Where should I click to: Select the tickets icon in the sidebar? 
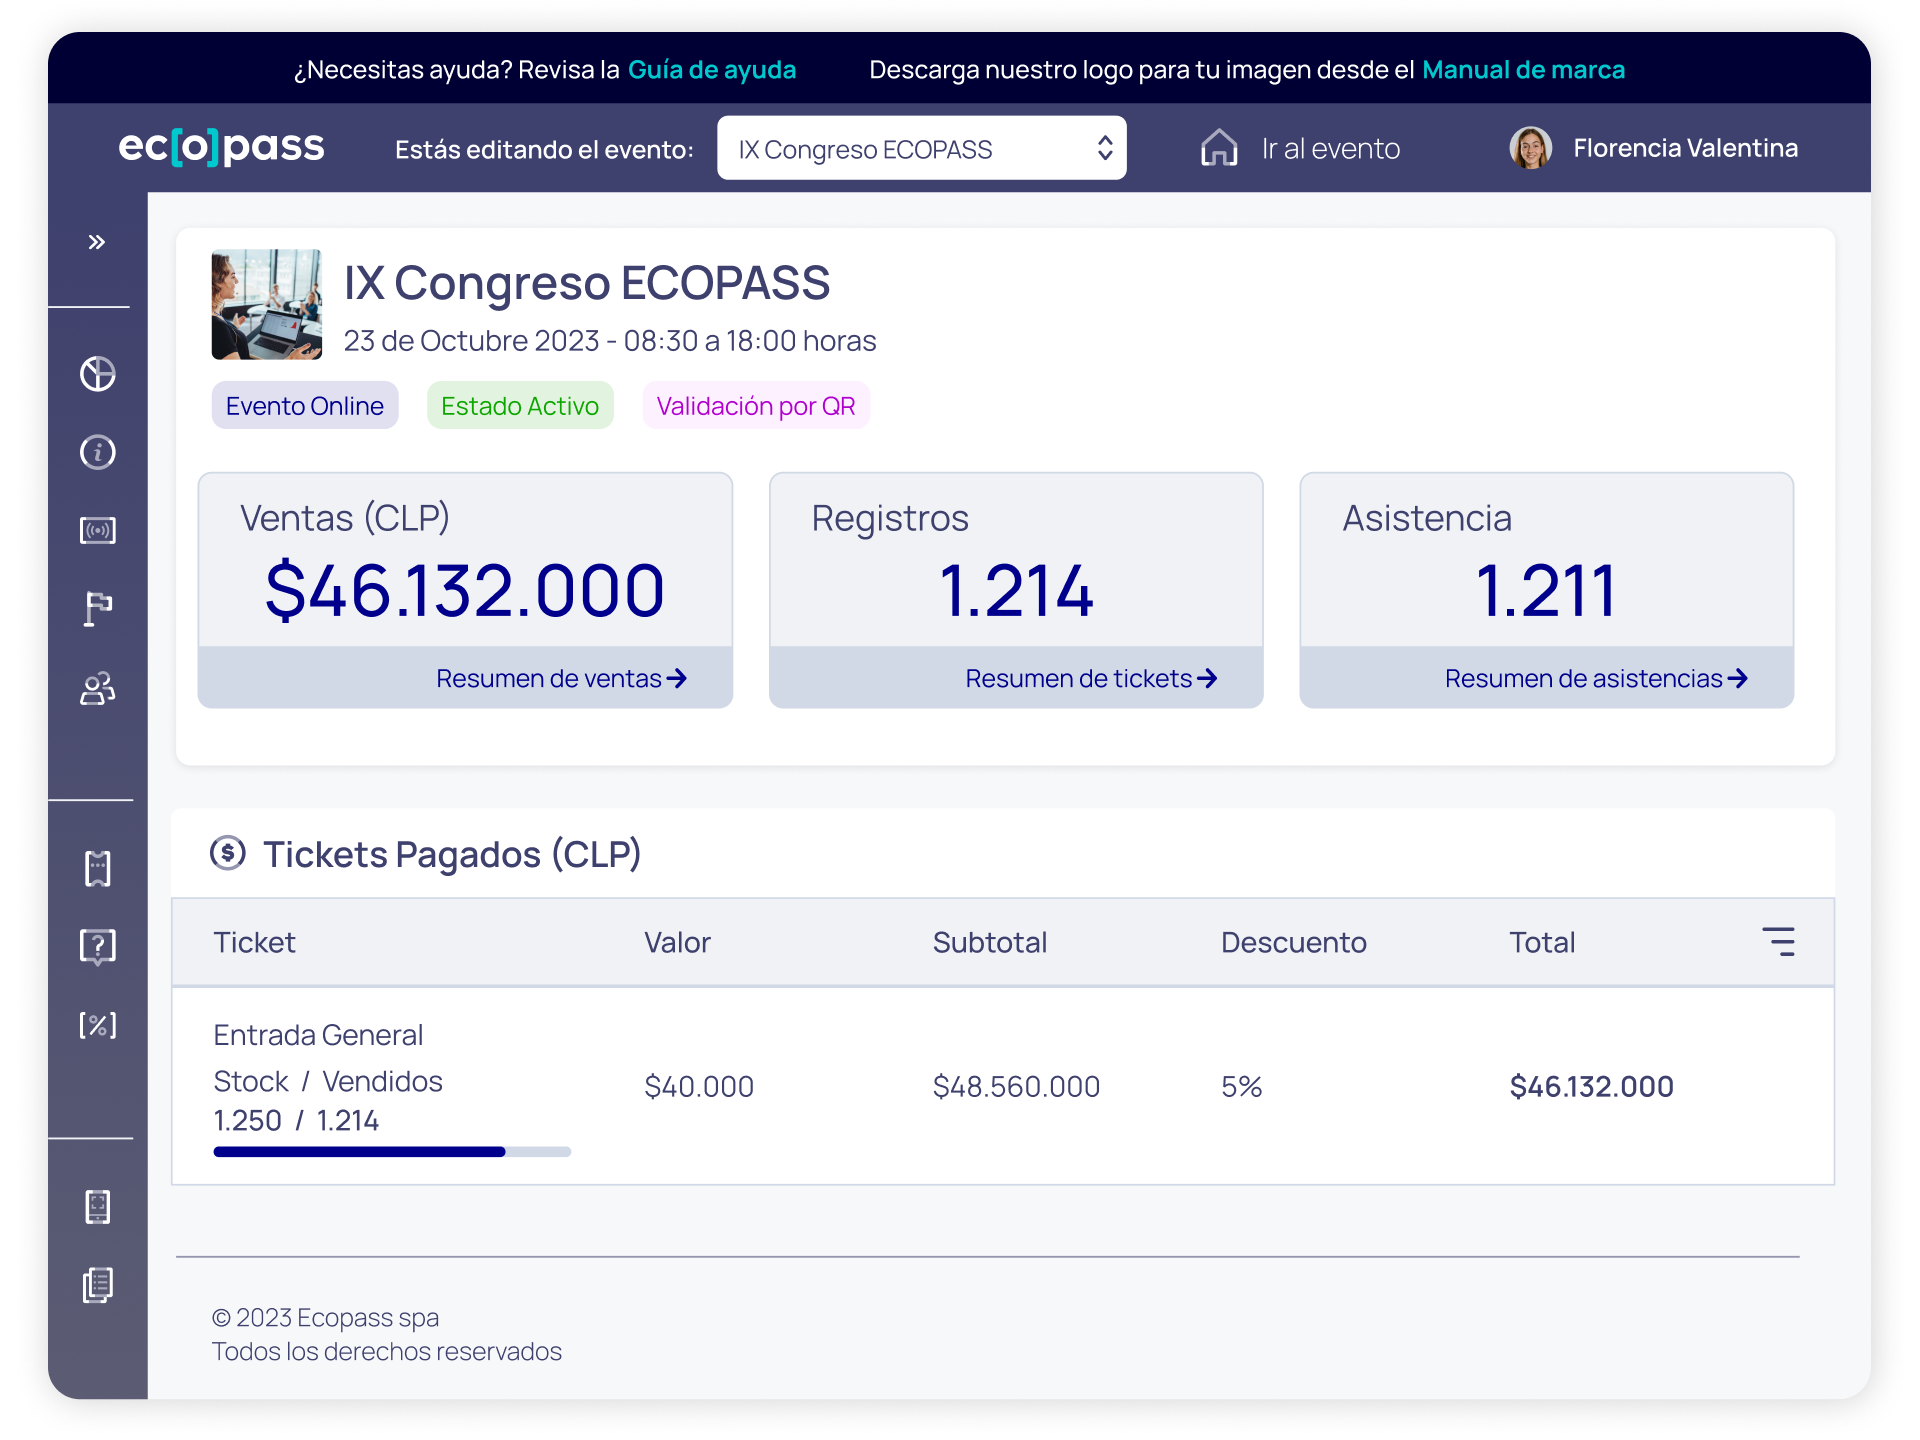tap(97, 869)
